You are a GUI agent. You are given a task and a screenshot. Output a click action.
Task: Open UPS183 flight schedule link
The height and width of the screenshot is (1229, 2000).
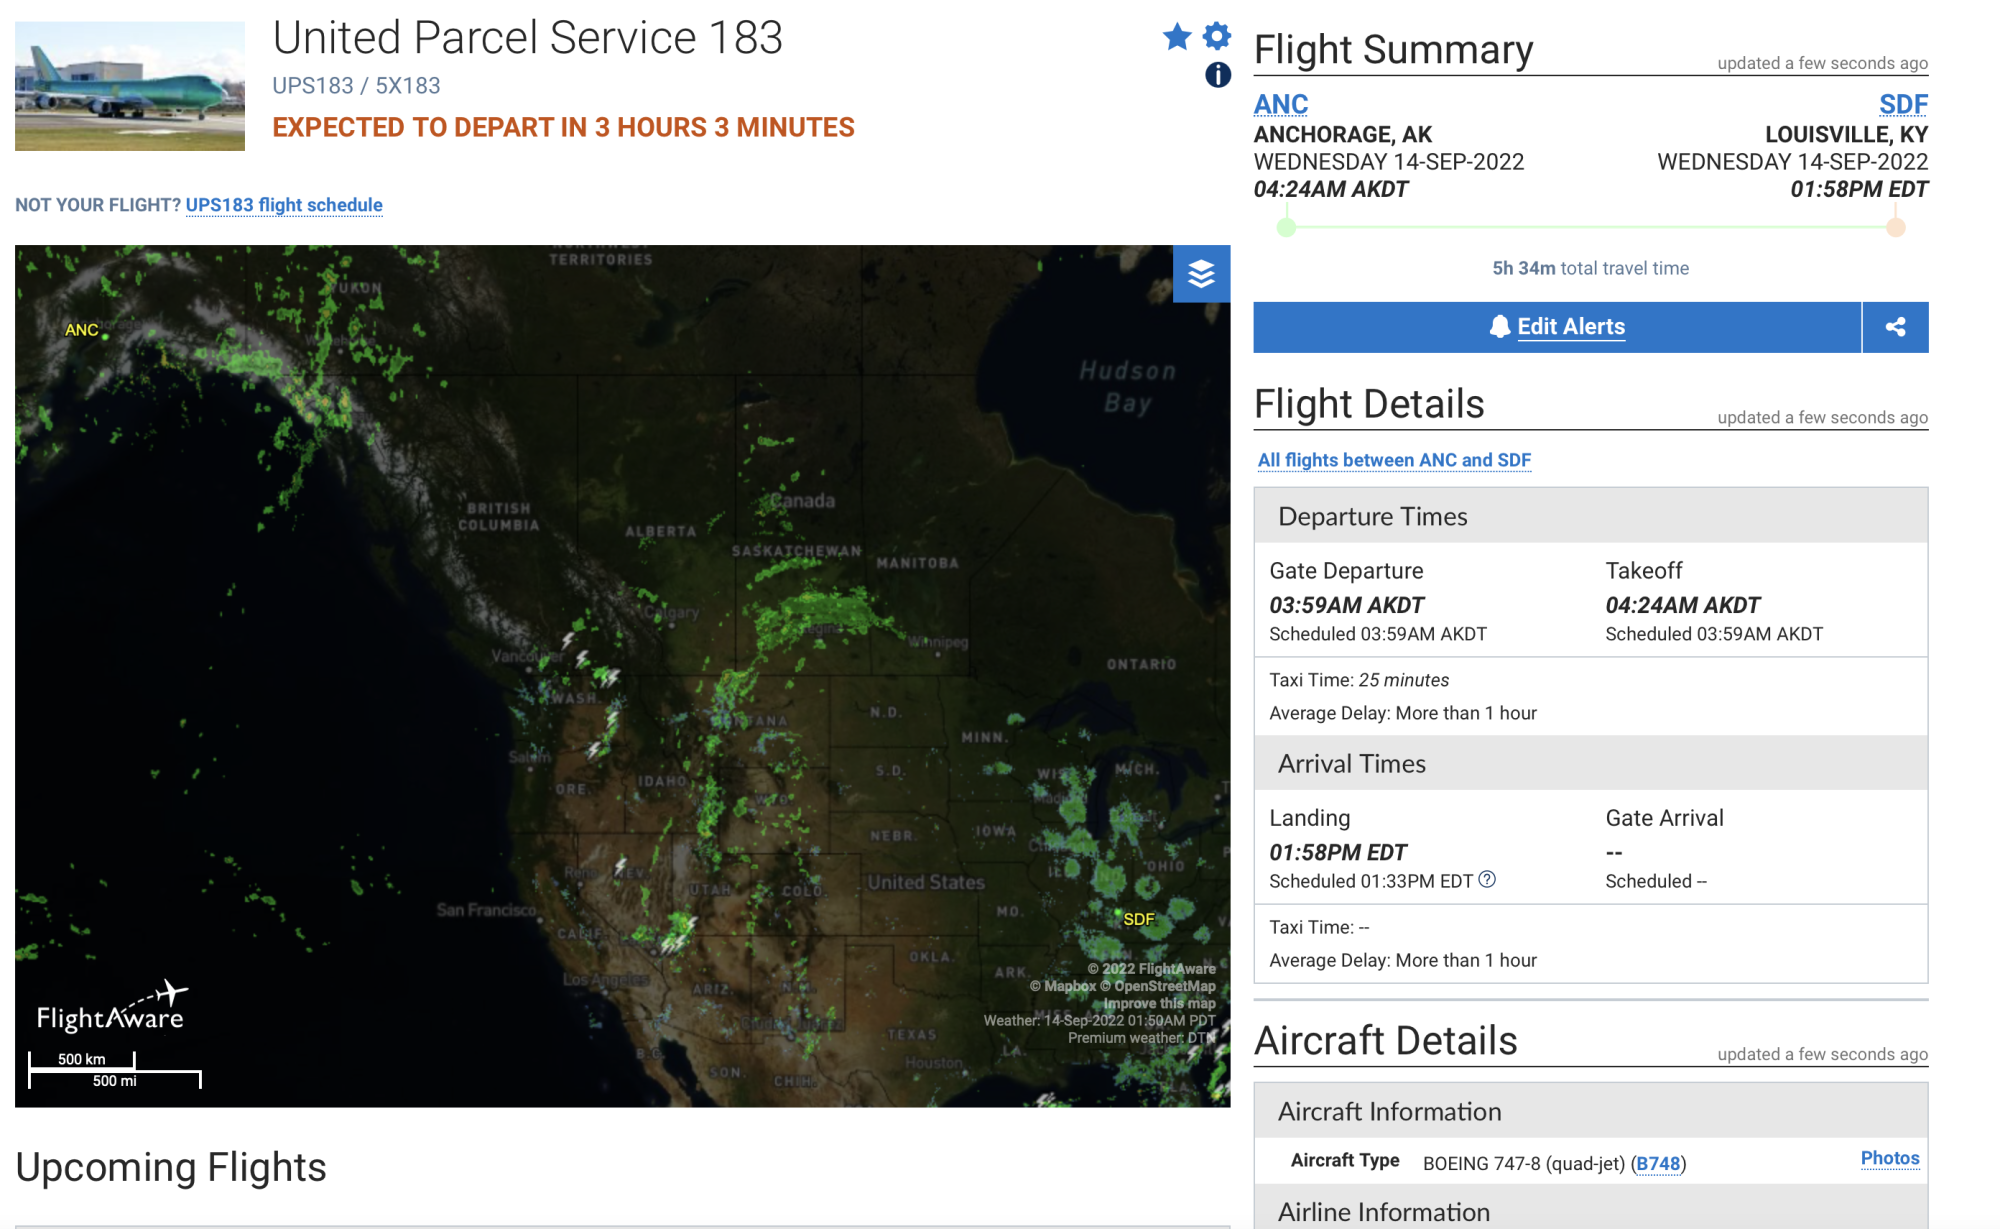[284, 205]
